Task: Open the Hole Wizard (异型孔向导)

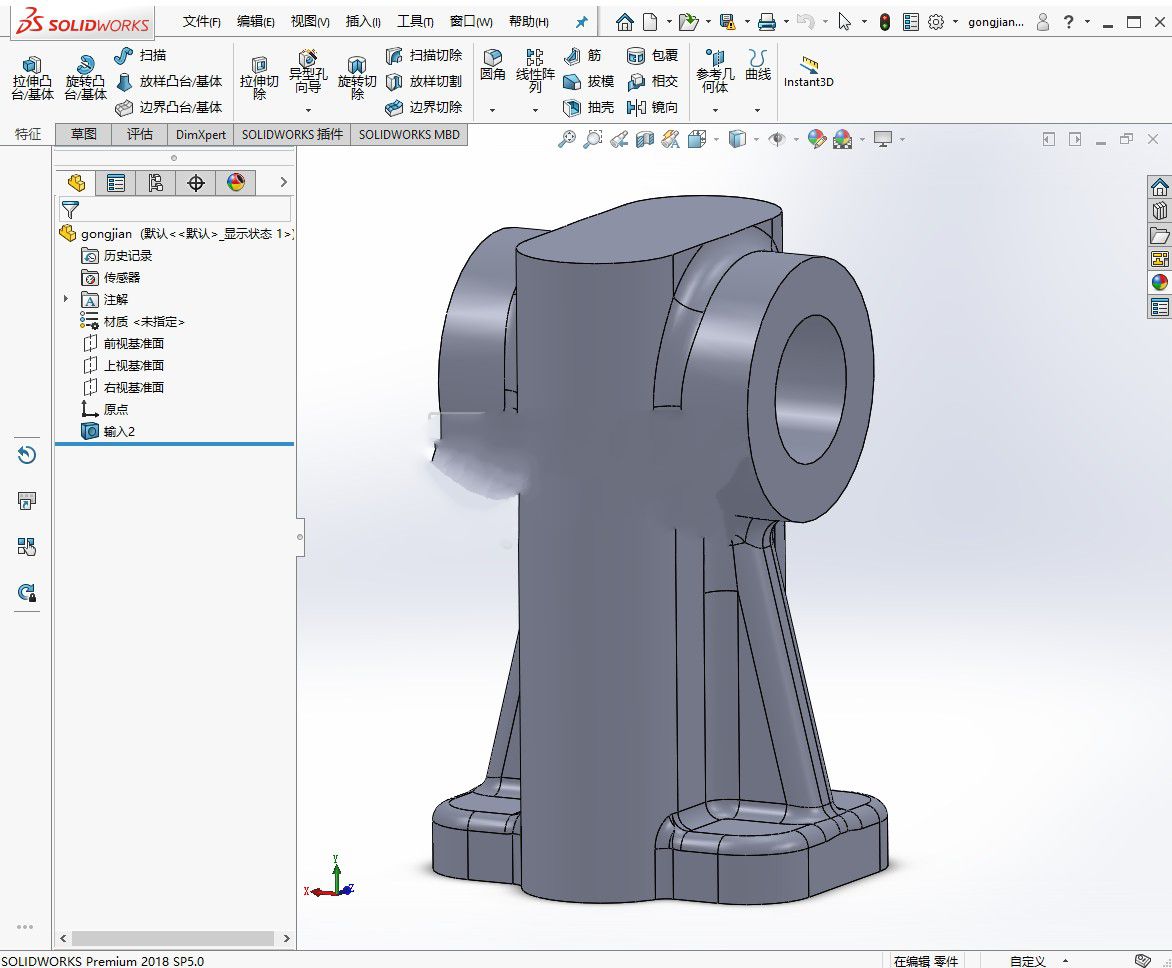Action: [308, 73]
